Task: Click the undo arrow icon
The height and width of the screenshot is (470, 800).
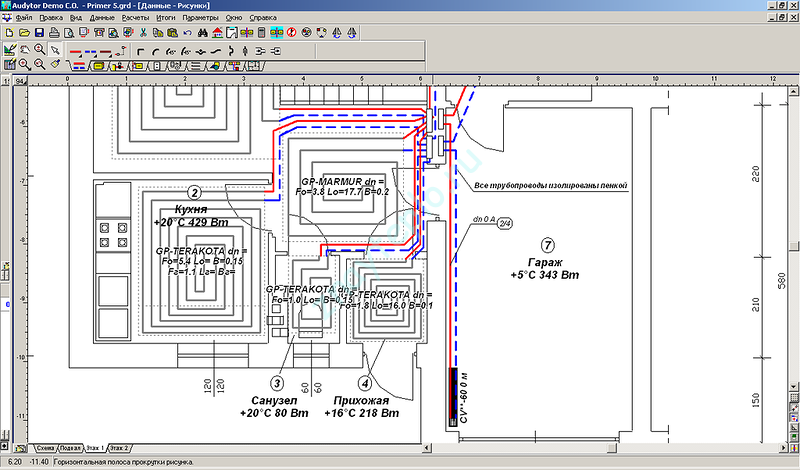Action: pos(187,33)
